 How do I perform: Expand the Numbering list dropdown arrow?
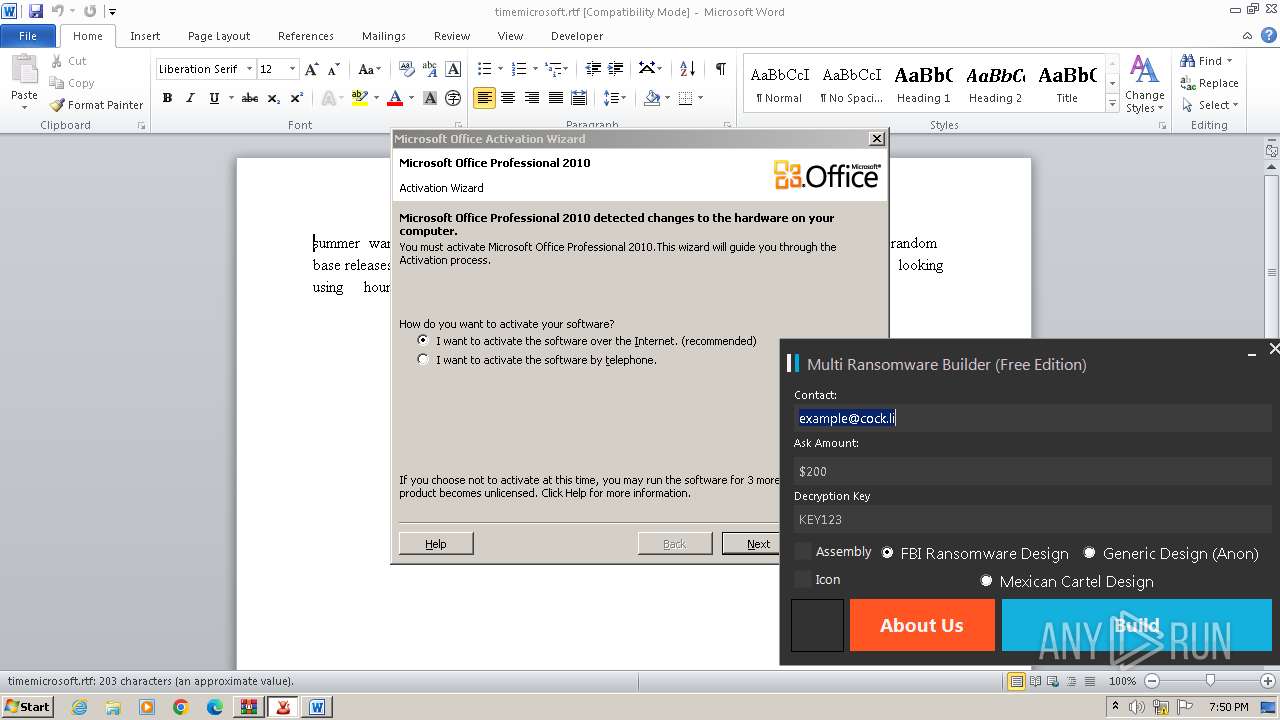tap(535, 69)
